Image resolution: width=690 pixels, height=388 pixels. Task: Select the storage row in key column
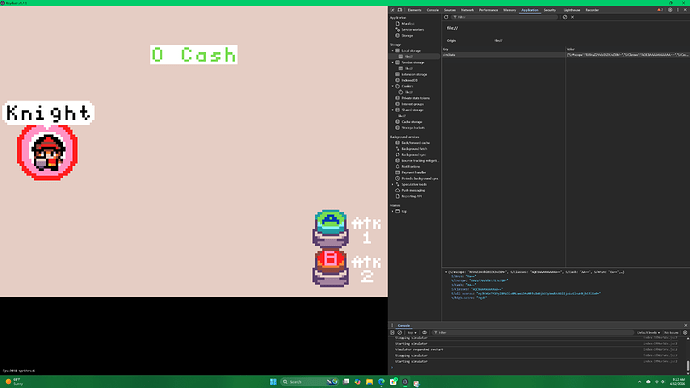click(503, 55)
